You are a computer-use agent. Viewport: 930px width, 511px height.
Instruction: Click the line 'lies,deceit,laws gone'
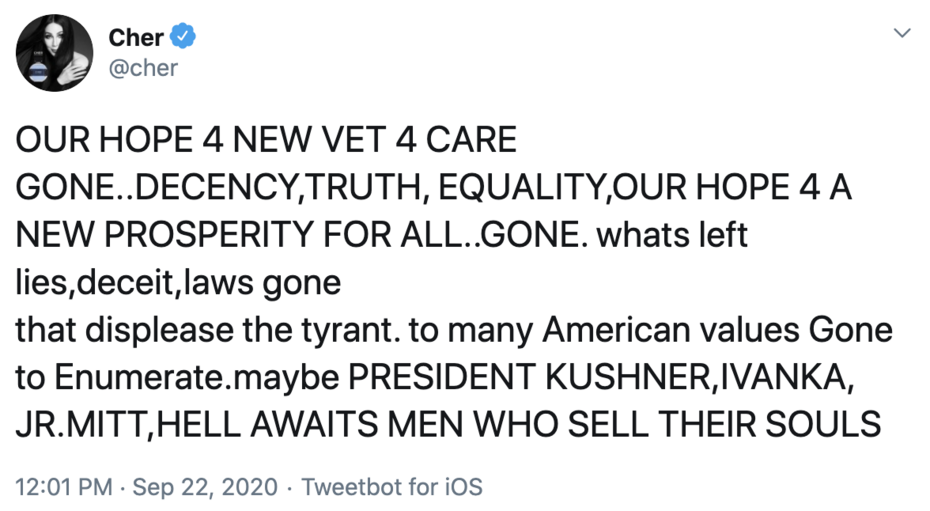[178, 283]
